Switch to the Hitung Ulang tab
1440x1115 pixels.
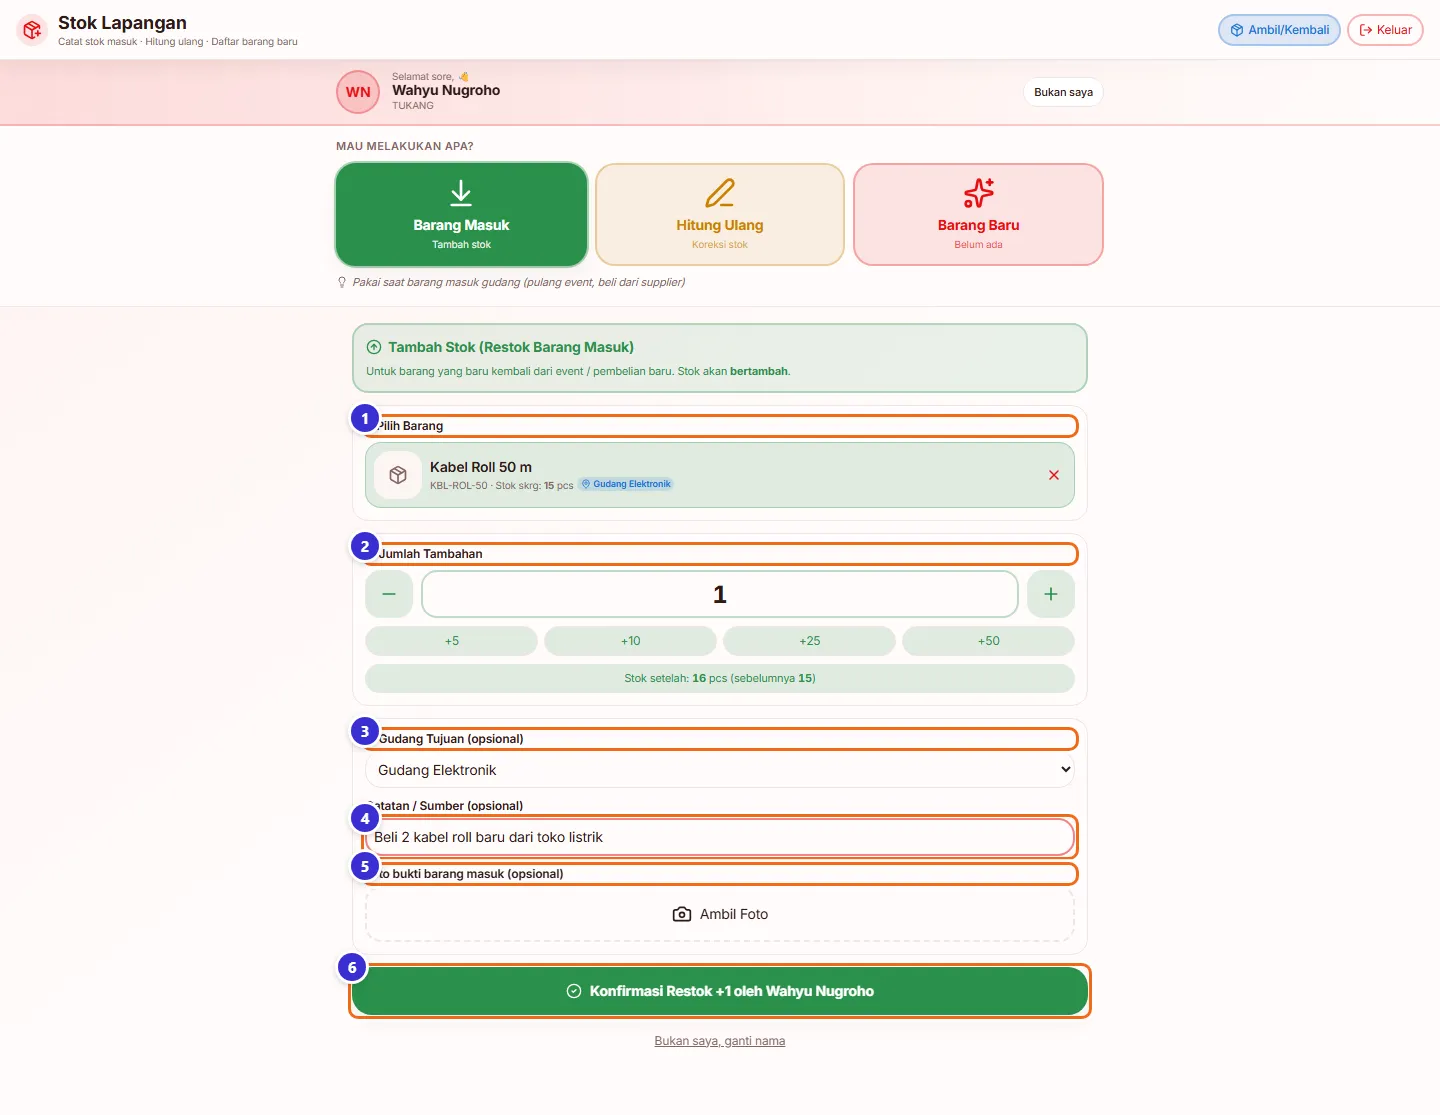[720, 215]
